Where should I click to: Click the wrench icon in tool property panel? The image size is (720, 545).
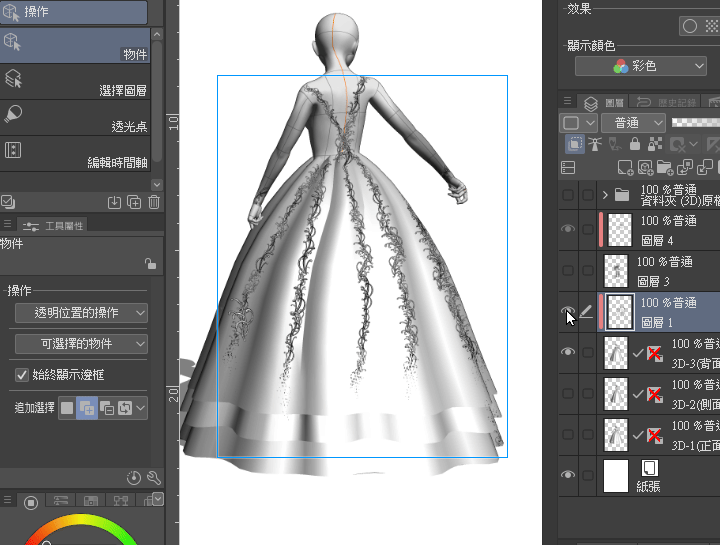click(x=154, y=477)
